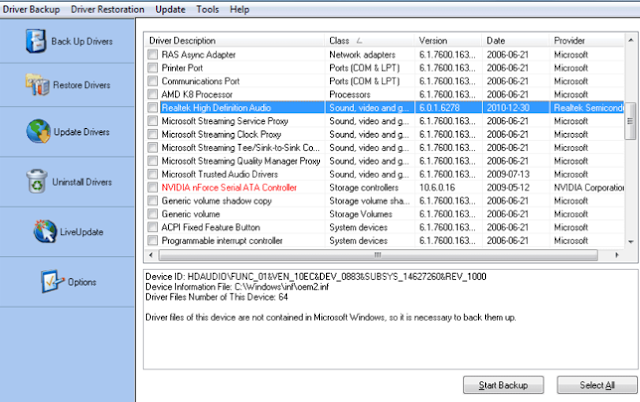640x402 pixels.
Task: Launch the LiveUpdate globe icon
Action: 45,231
